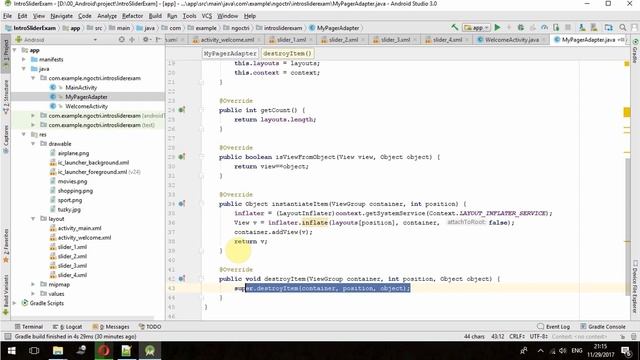Click destroyItem() breadcrumb
The width and height of the screenshot is (640, 360).
[287, 53]
